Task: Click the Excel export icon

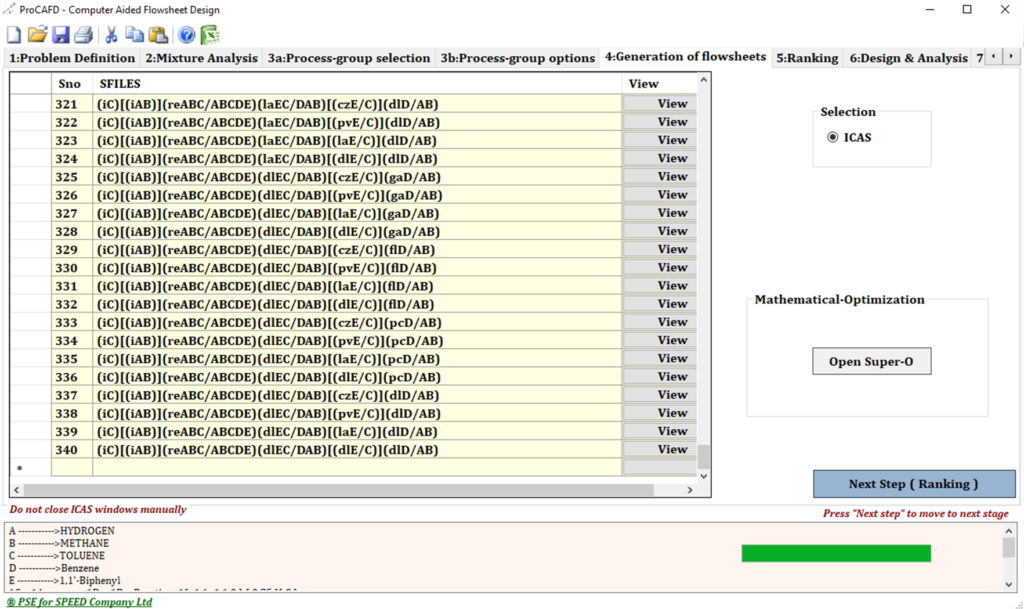Action: click(210, 35)
